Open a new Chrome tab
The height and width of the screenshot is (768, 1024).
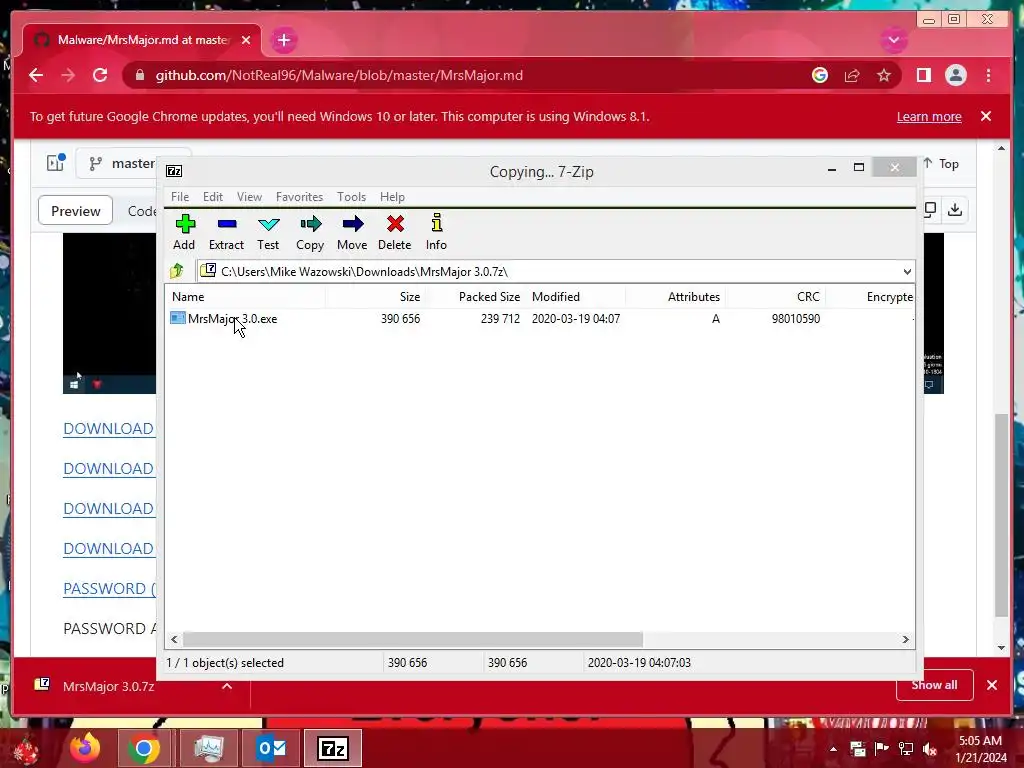pos(283,40)
